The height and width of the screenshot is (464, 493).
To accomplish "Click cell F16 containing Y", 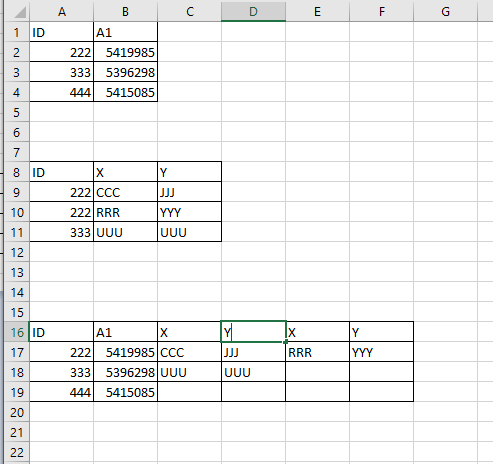I will pyautogui.click(x=381, y=332).
